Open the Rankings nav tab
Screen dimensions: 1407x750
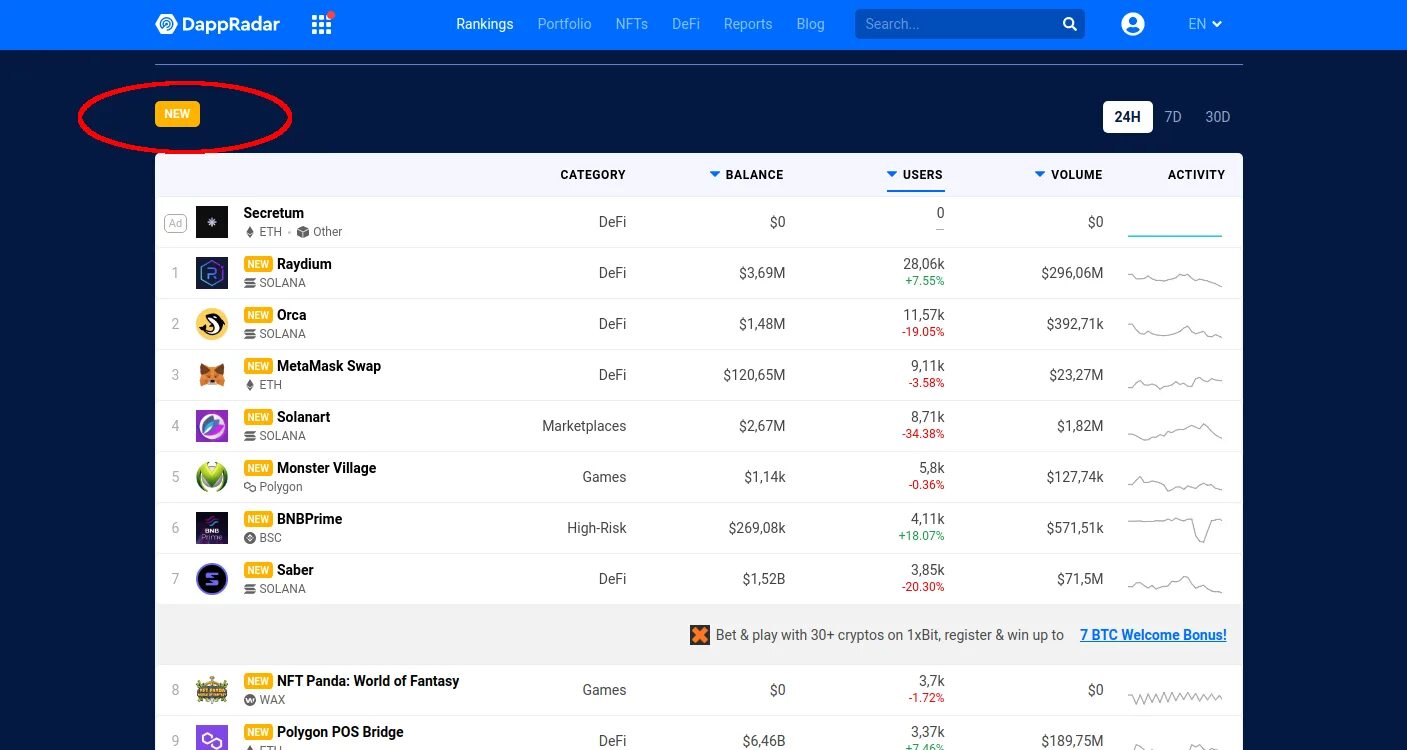(x=485, y=24)
